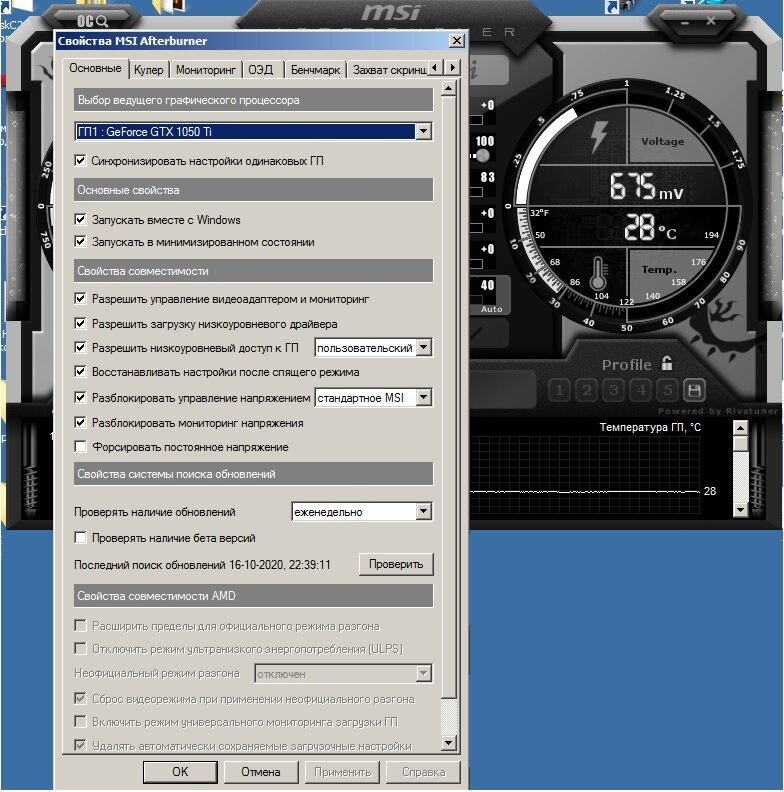Click the Profile lock icon
Viewport: 784px width, 792px height.
point(667,363)
